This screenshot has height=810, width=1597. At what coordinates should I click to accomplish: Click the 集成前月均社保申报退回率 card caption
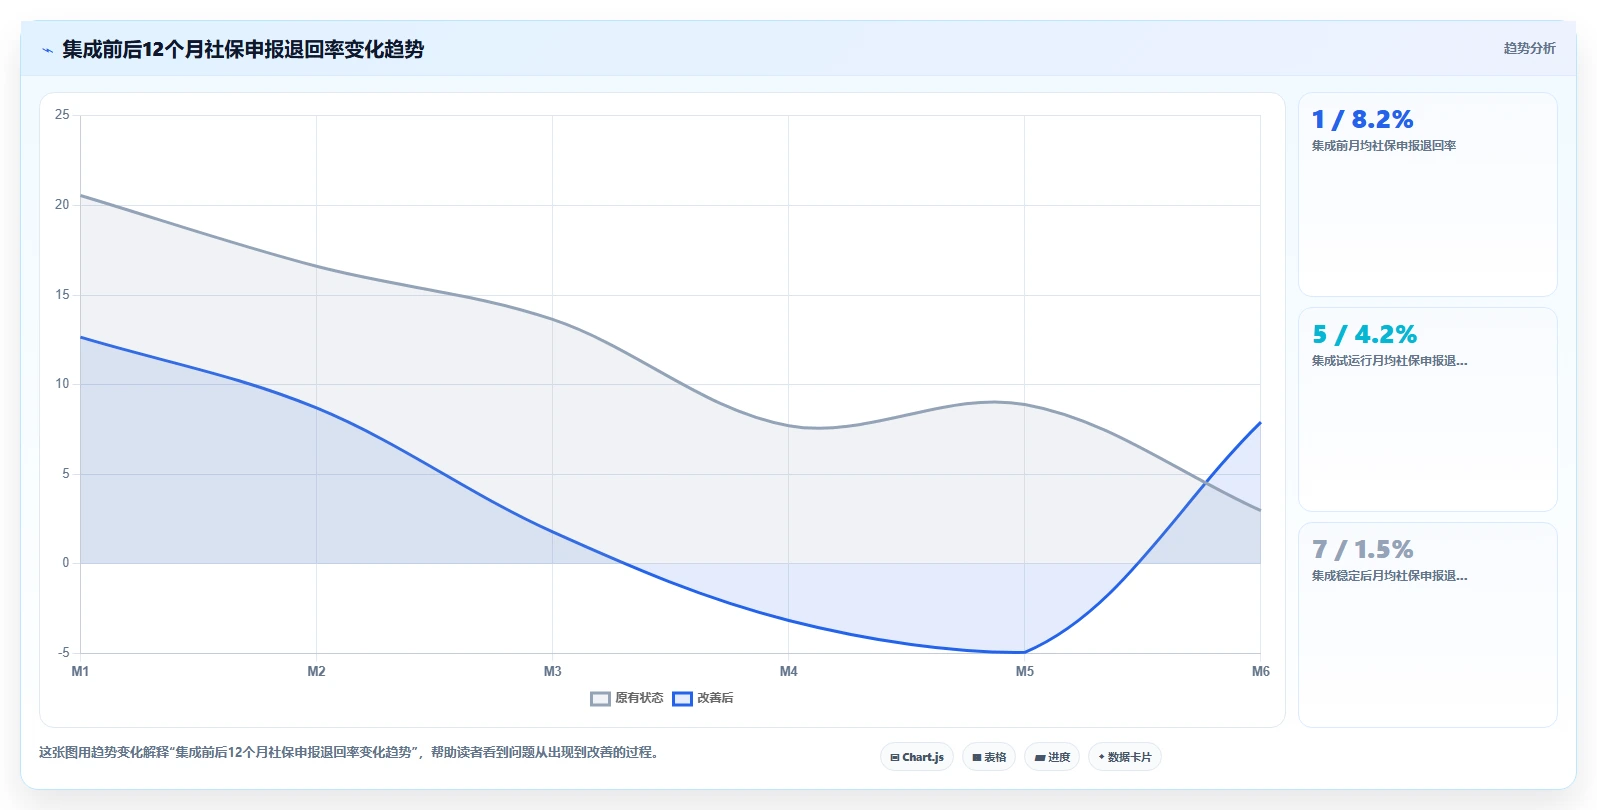pos(1384,146)
